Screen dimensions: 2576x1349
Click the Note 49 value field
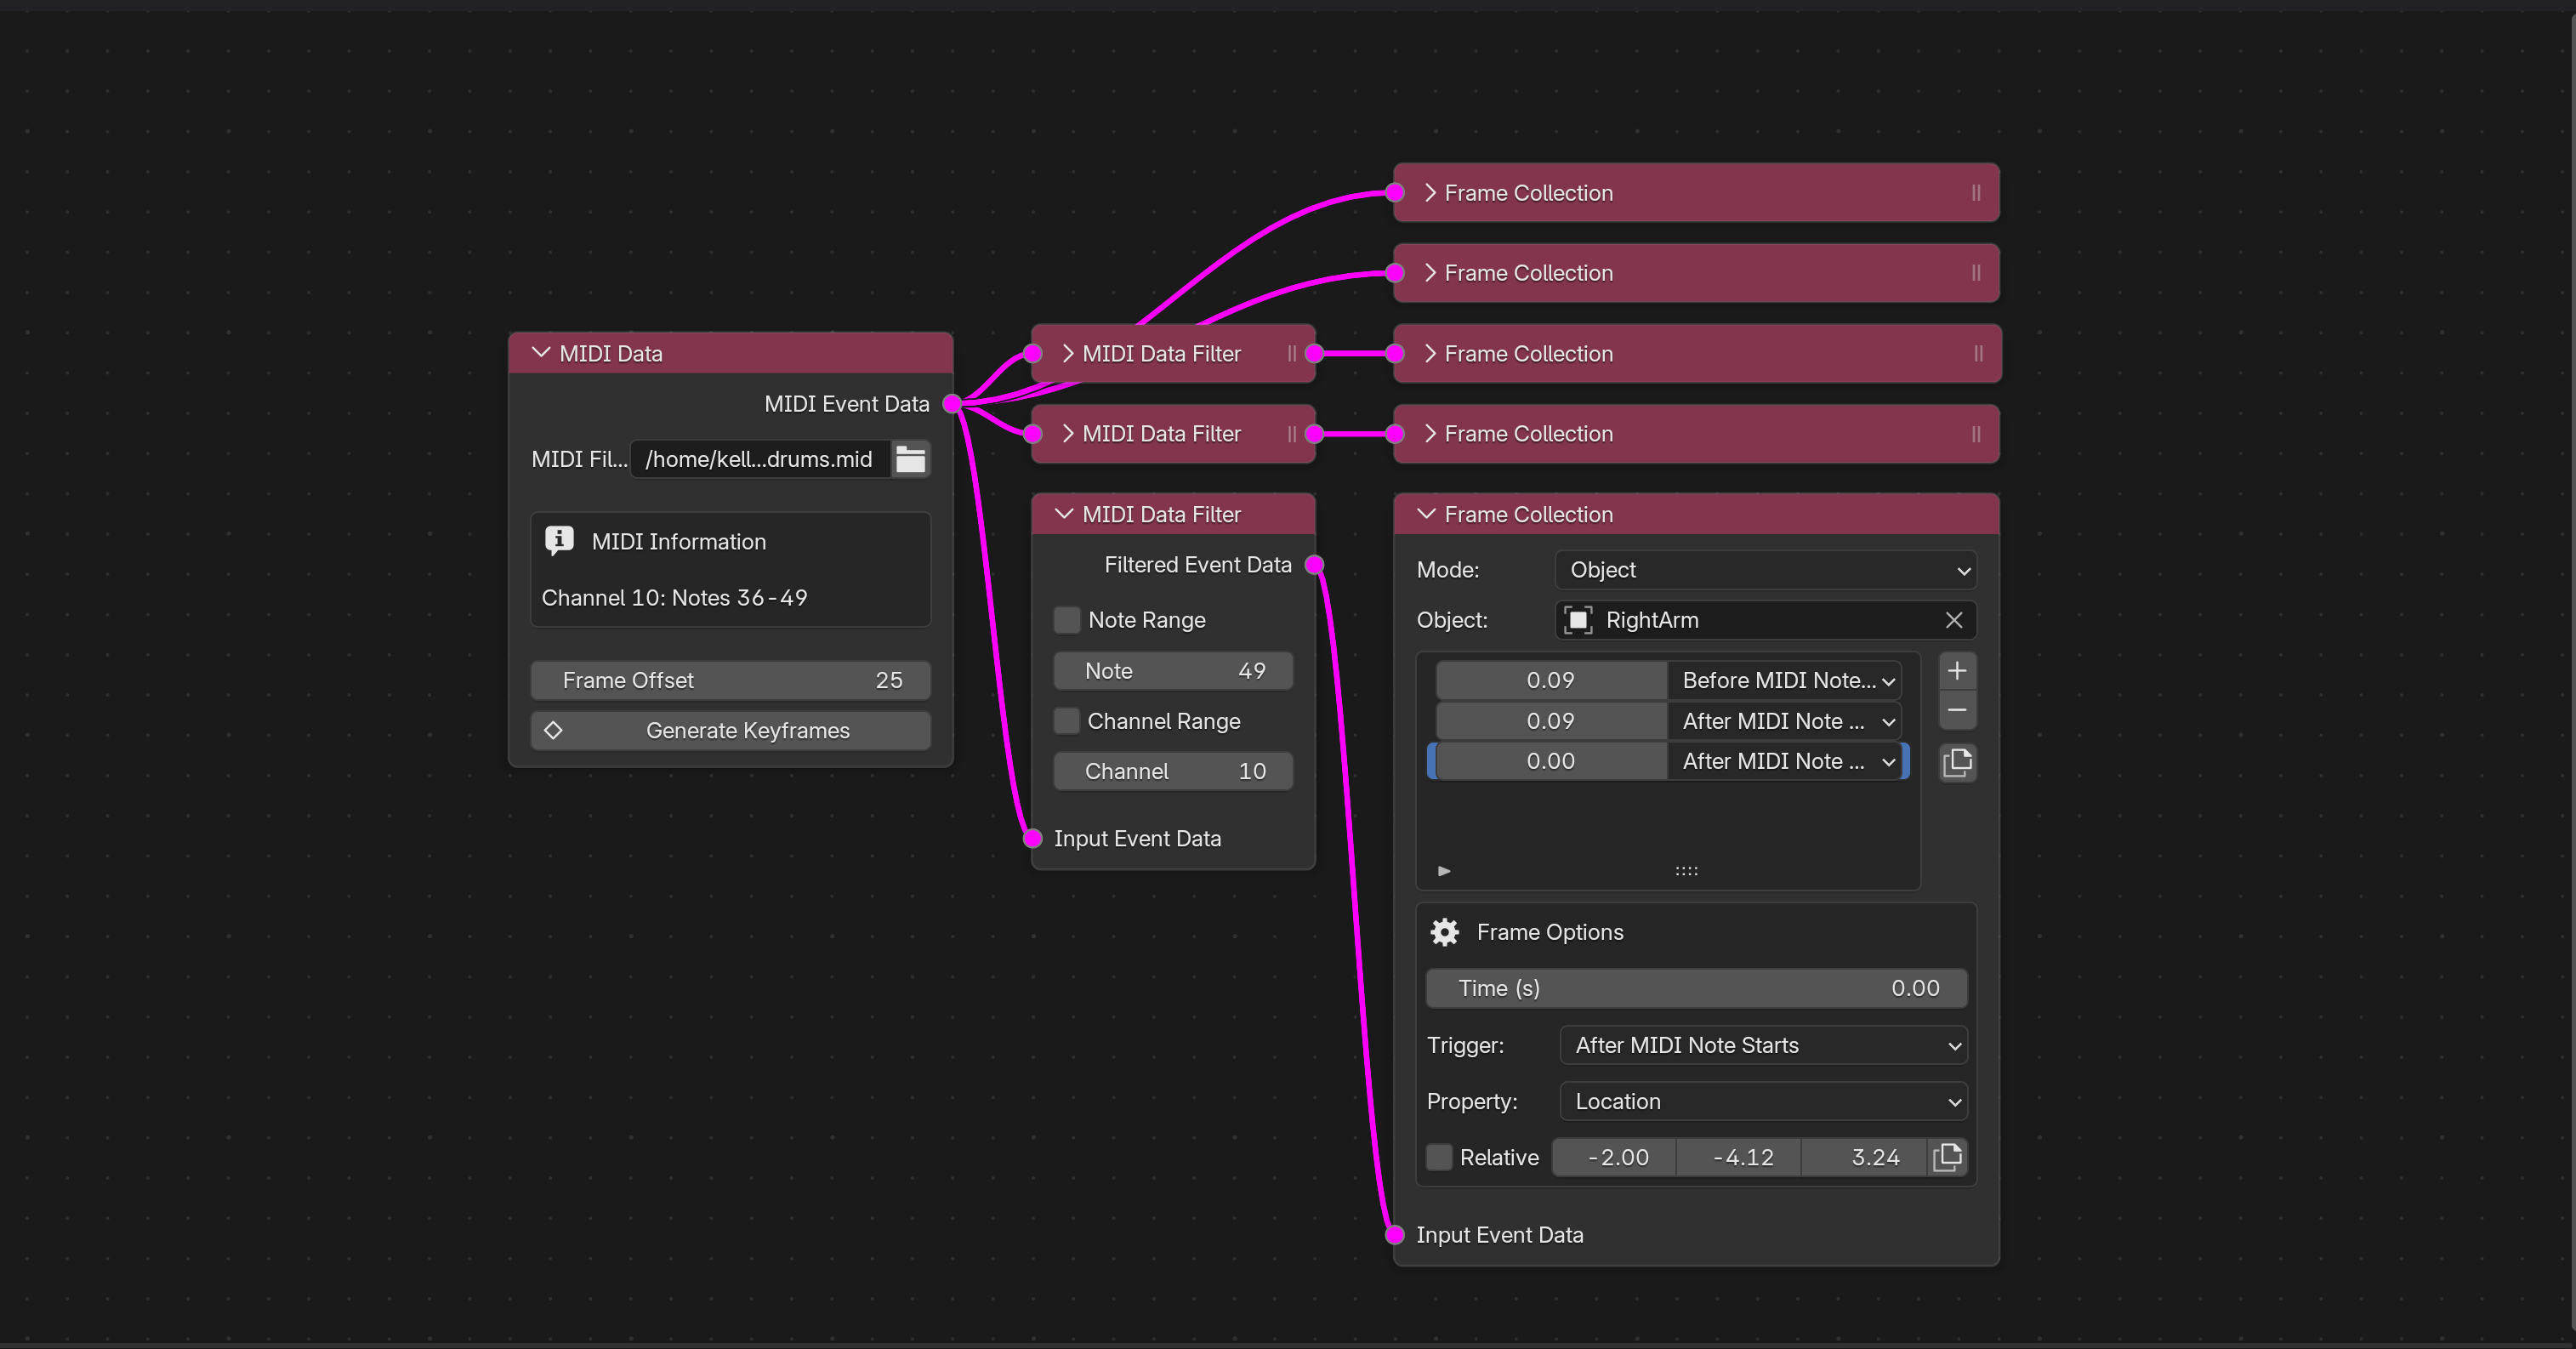(1173, 671)
